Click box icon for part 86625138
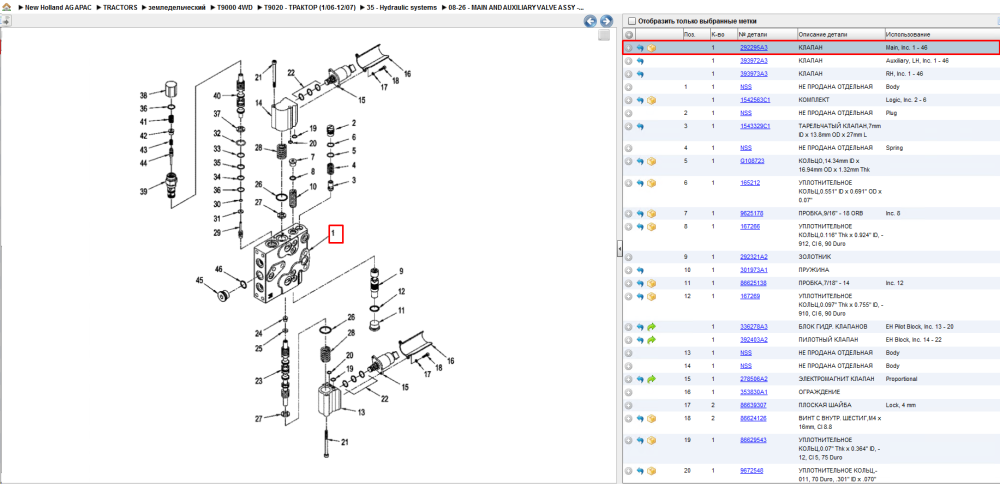This screenshot has height=484, width=1000. [651, 283]
